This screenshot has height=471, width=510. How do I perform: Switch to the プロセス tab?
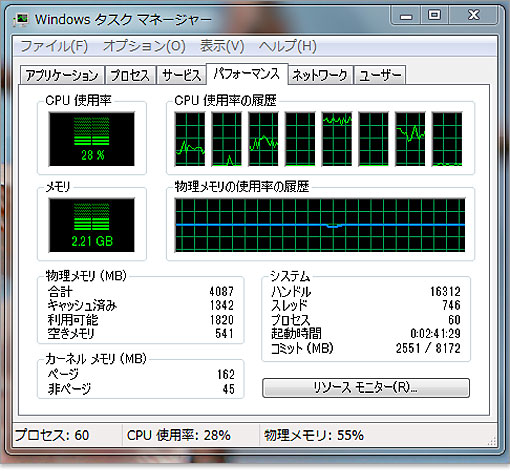130,75
